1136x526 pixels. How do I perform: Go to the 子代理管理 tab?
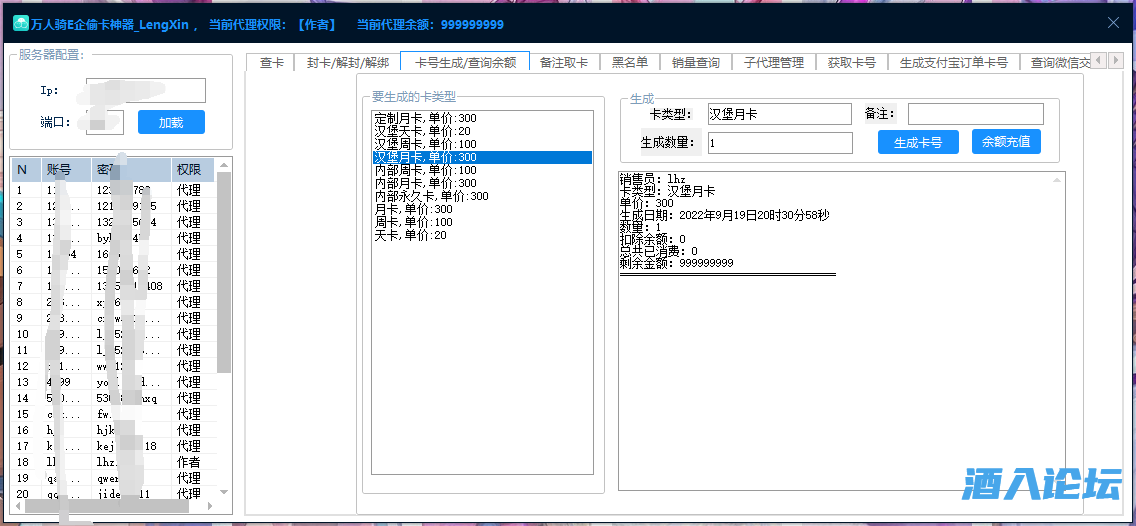pyautogui.click(x=774, y=62)
